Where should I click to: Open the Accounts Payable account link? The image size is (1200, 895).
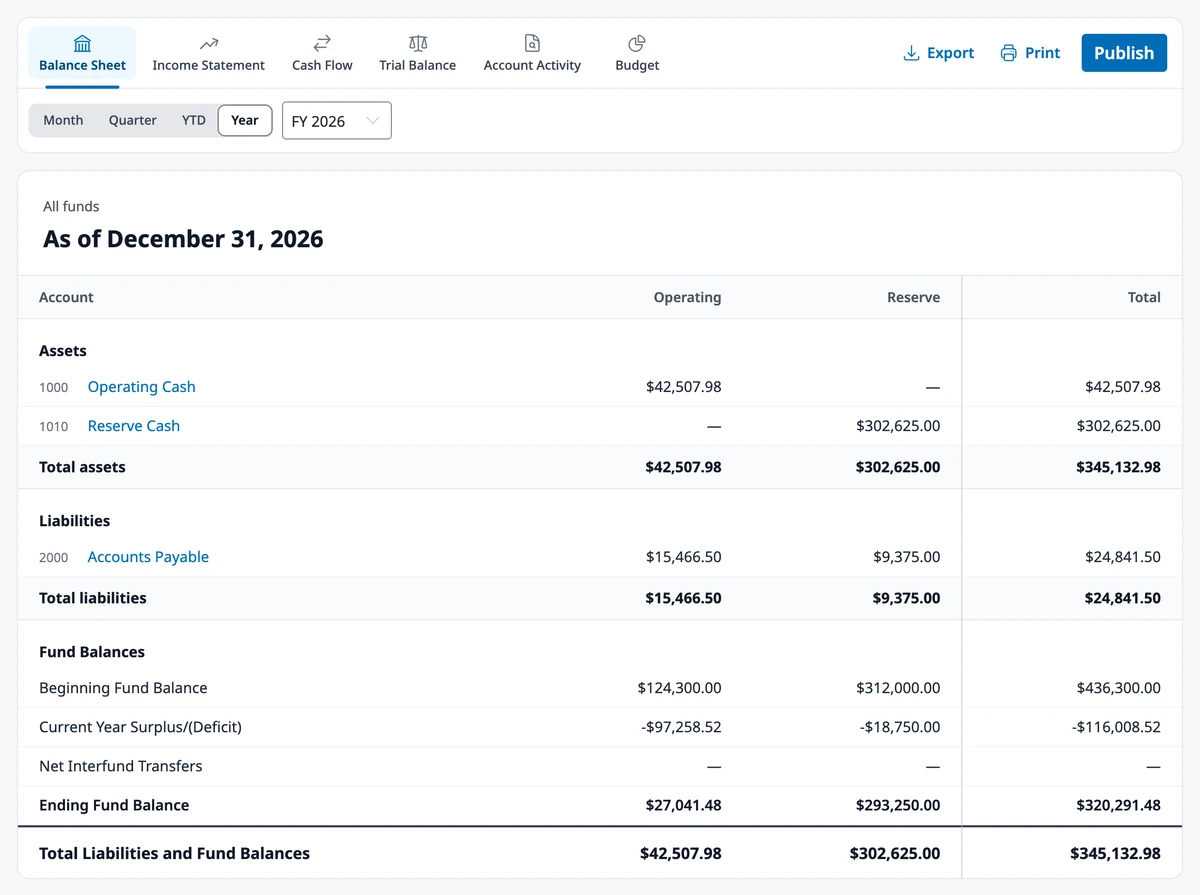point(148,557)
